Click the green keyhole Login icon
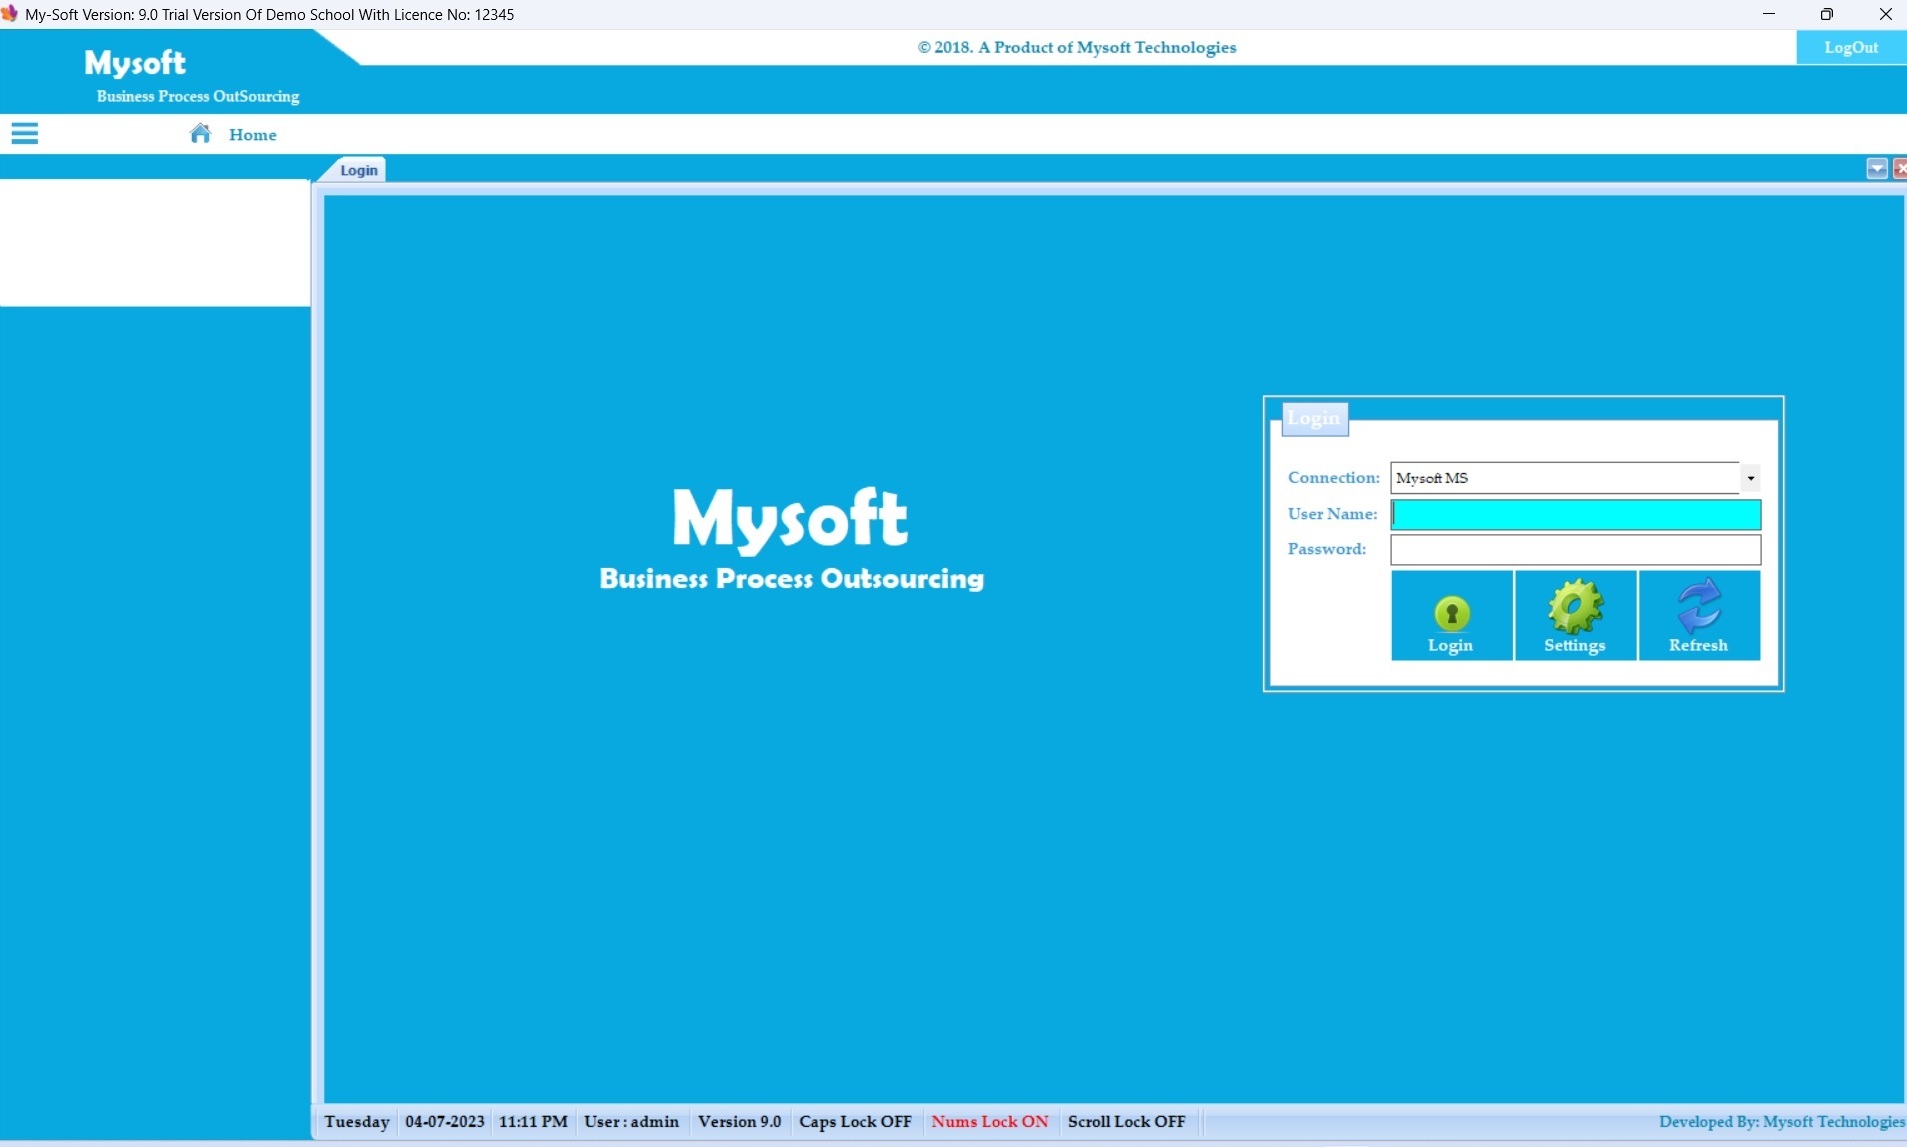Viewport: 1907px width, 1147px height. point(1451,613)
